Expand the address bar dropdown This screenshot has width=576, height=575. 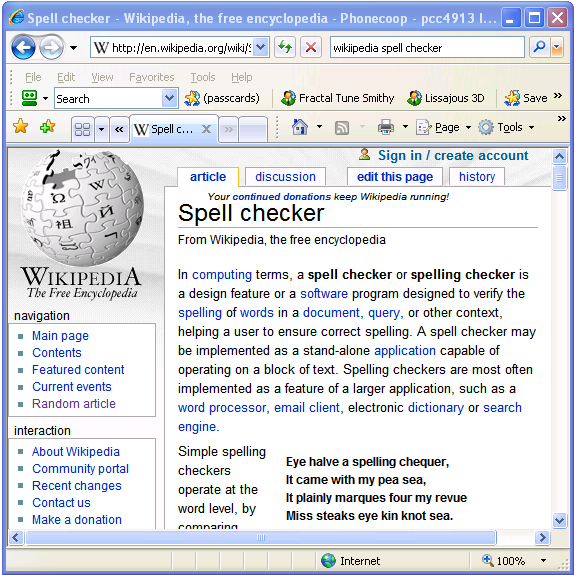click(x=261, y=47)
